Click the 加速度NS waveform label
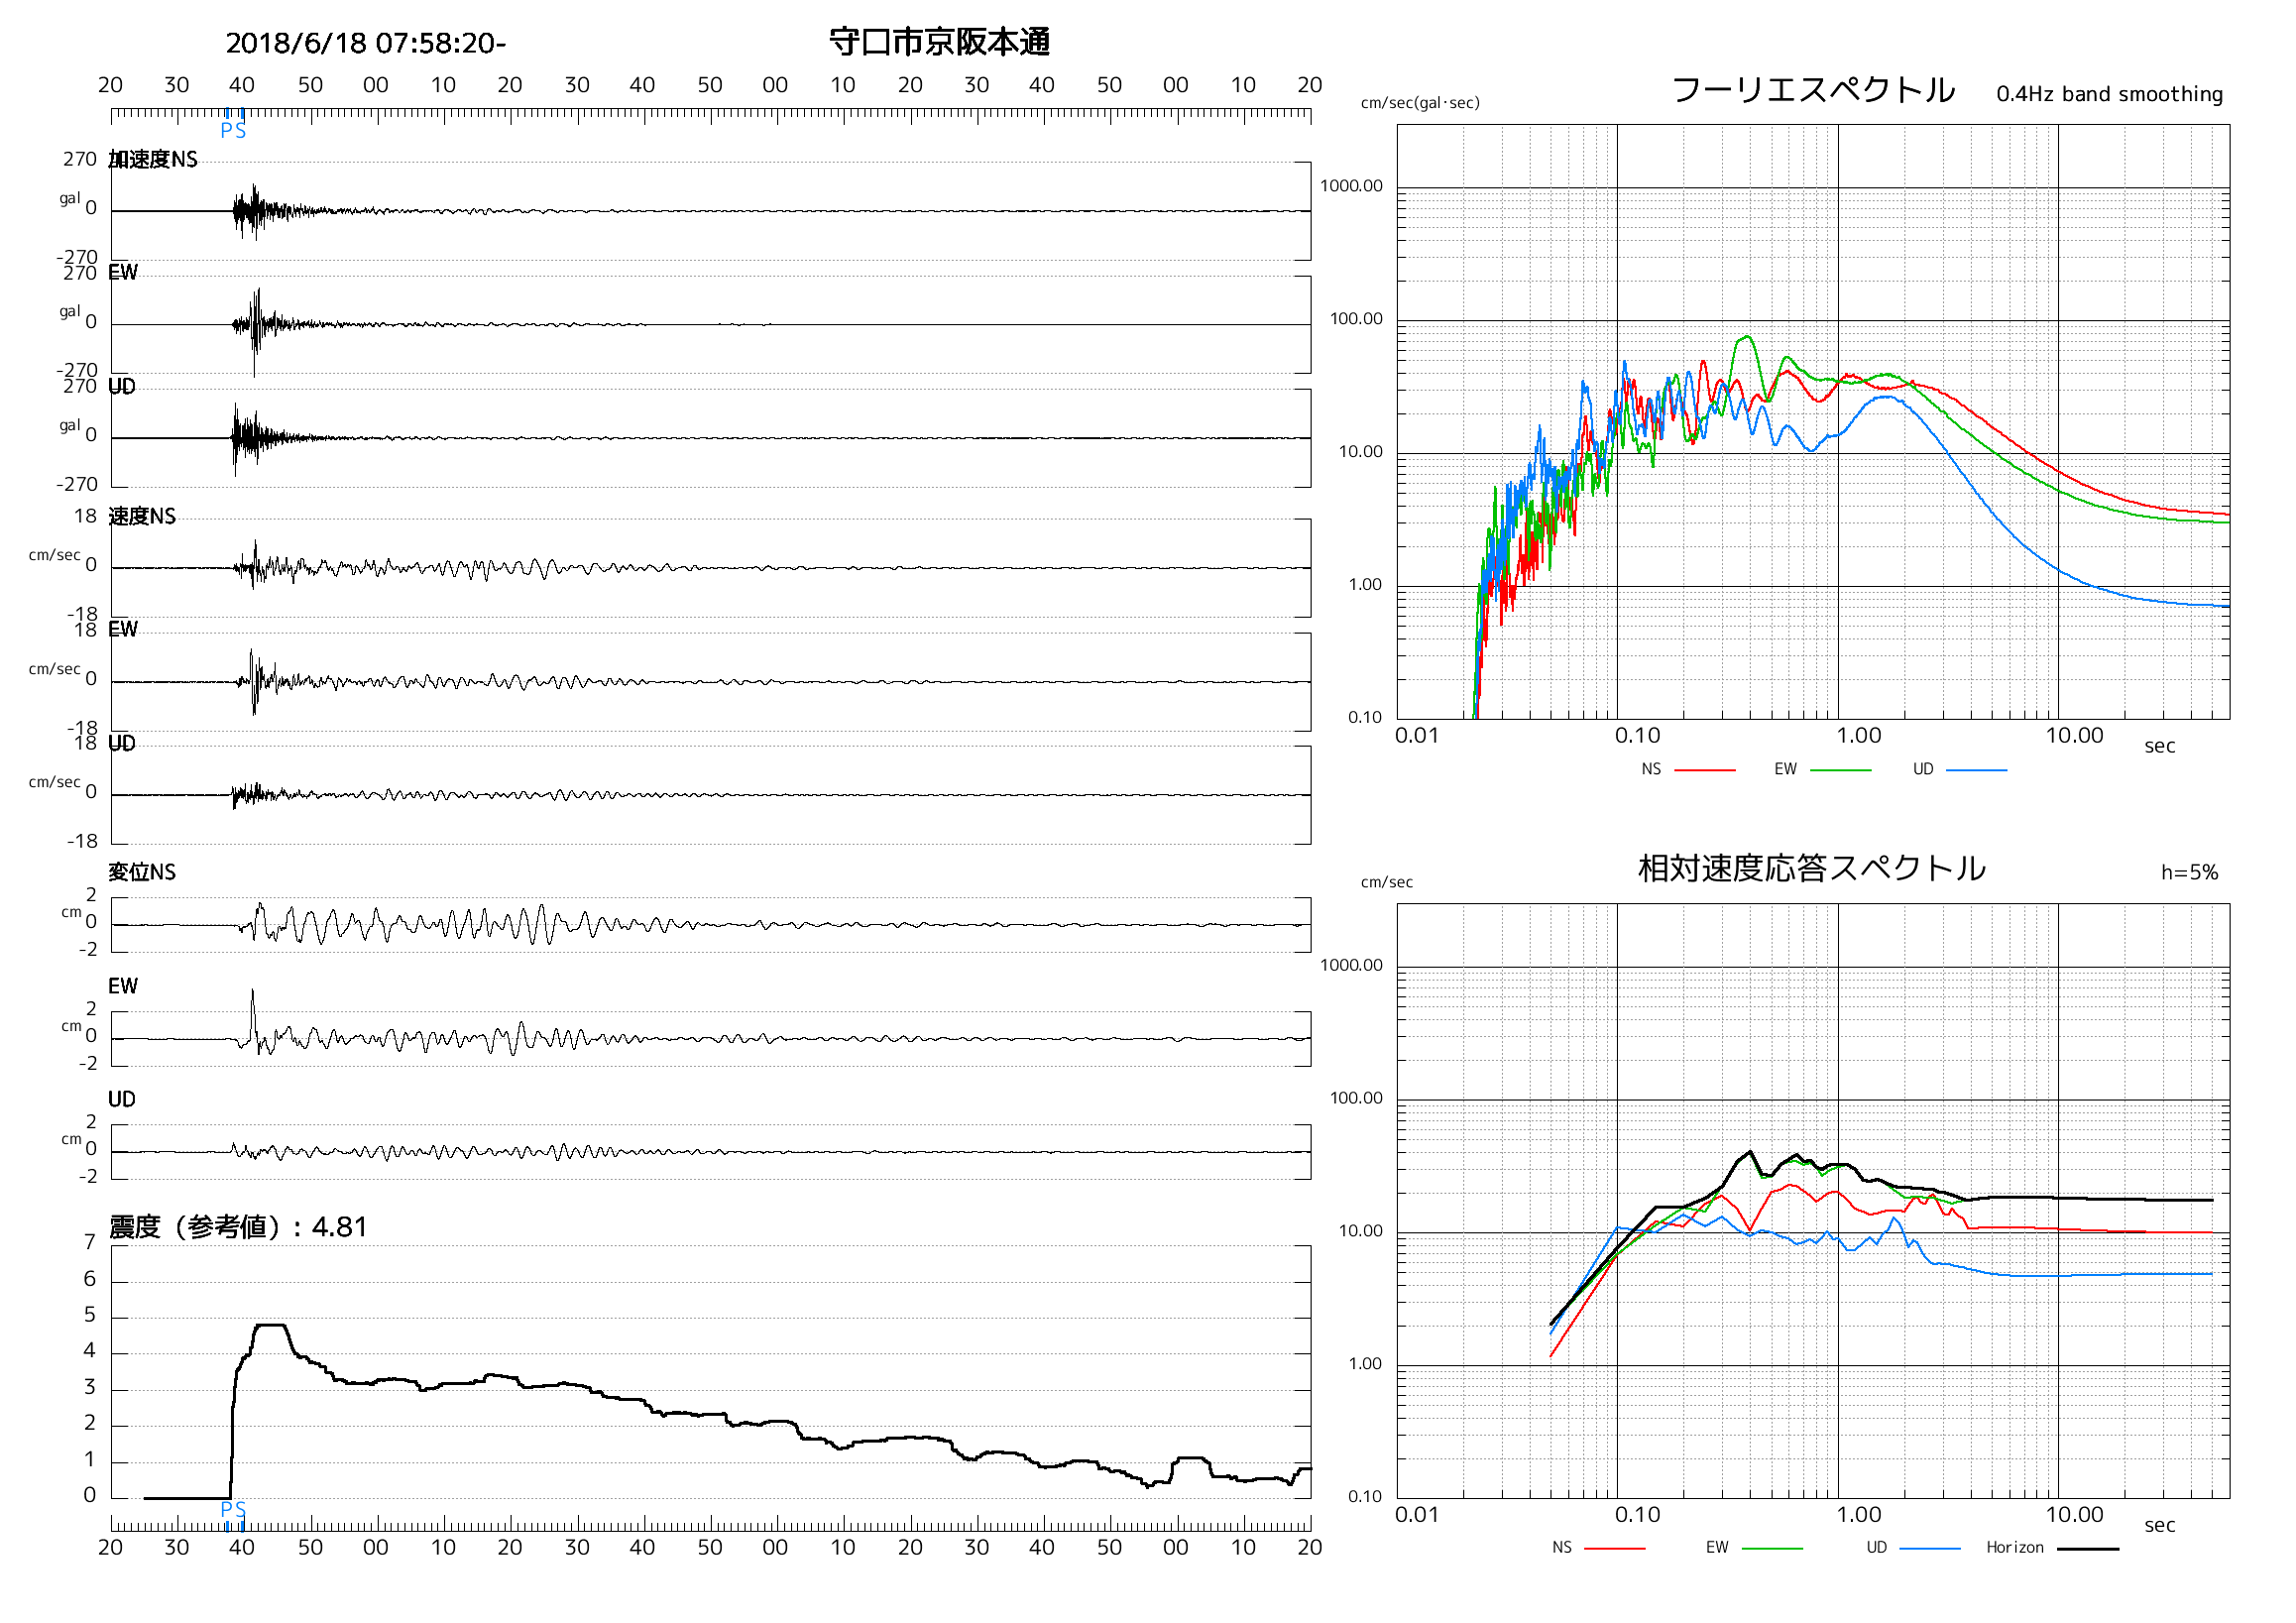The width and height of the screenshot is (2296, 1623). tap(153, 160)
